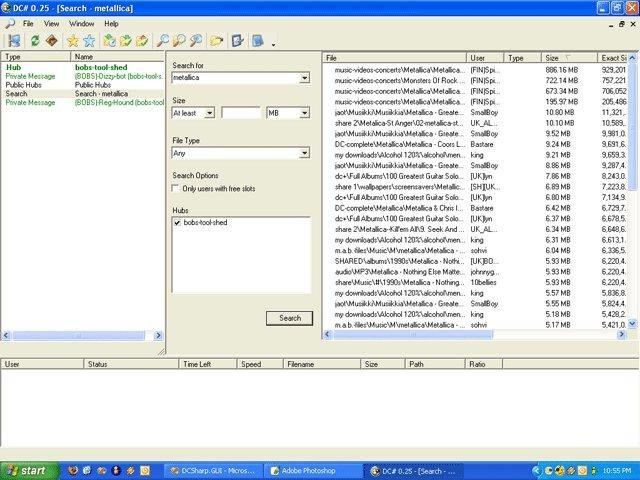Click the blue stacked documents toolbar icon
Image resolution: width=640 pixels, height=480 pixels.
click(x=258, y=41)
